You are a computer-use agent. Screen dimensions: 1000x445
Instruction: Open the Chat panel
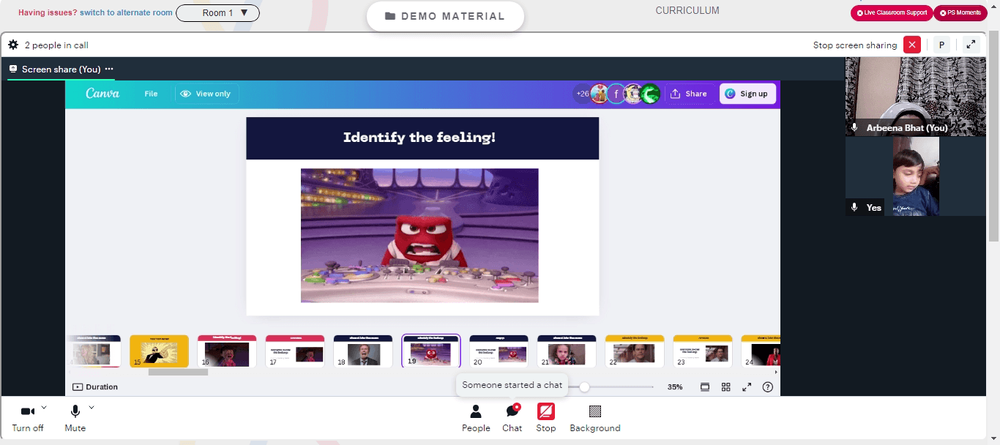(512, 418)
